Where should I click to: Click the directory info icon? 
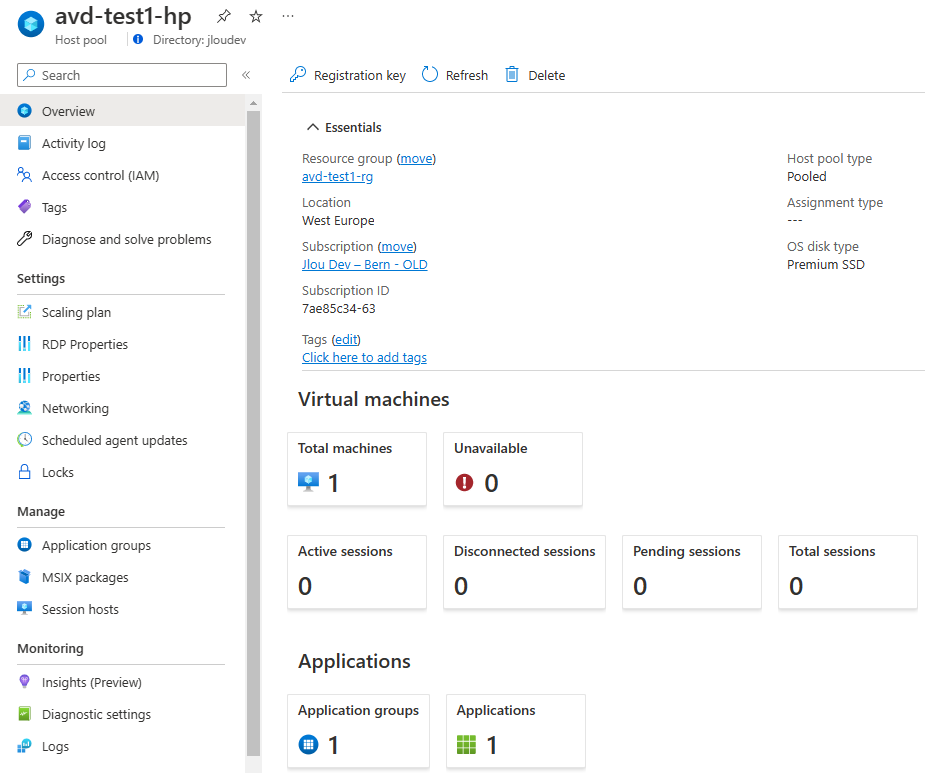pos(138,40)
